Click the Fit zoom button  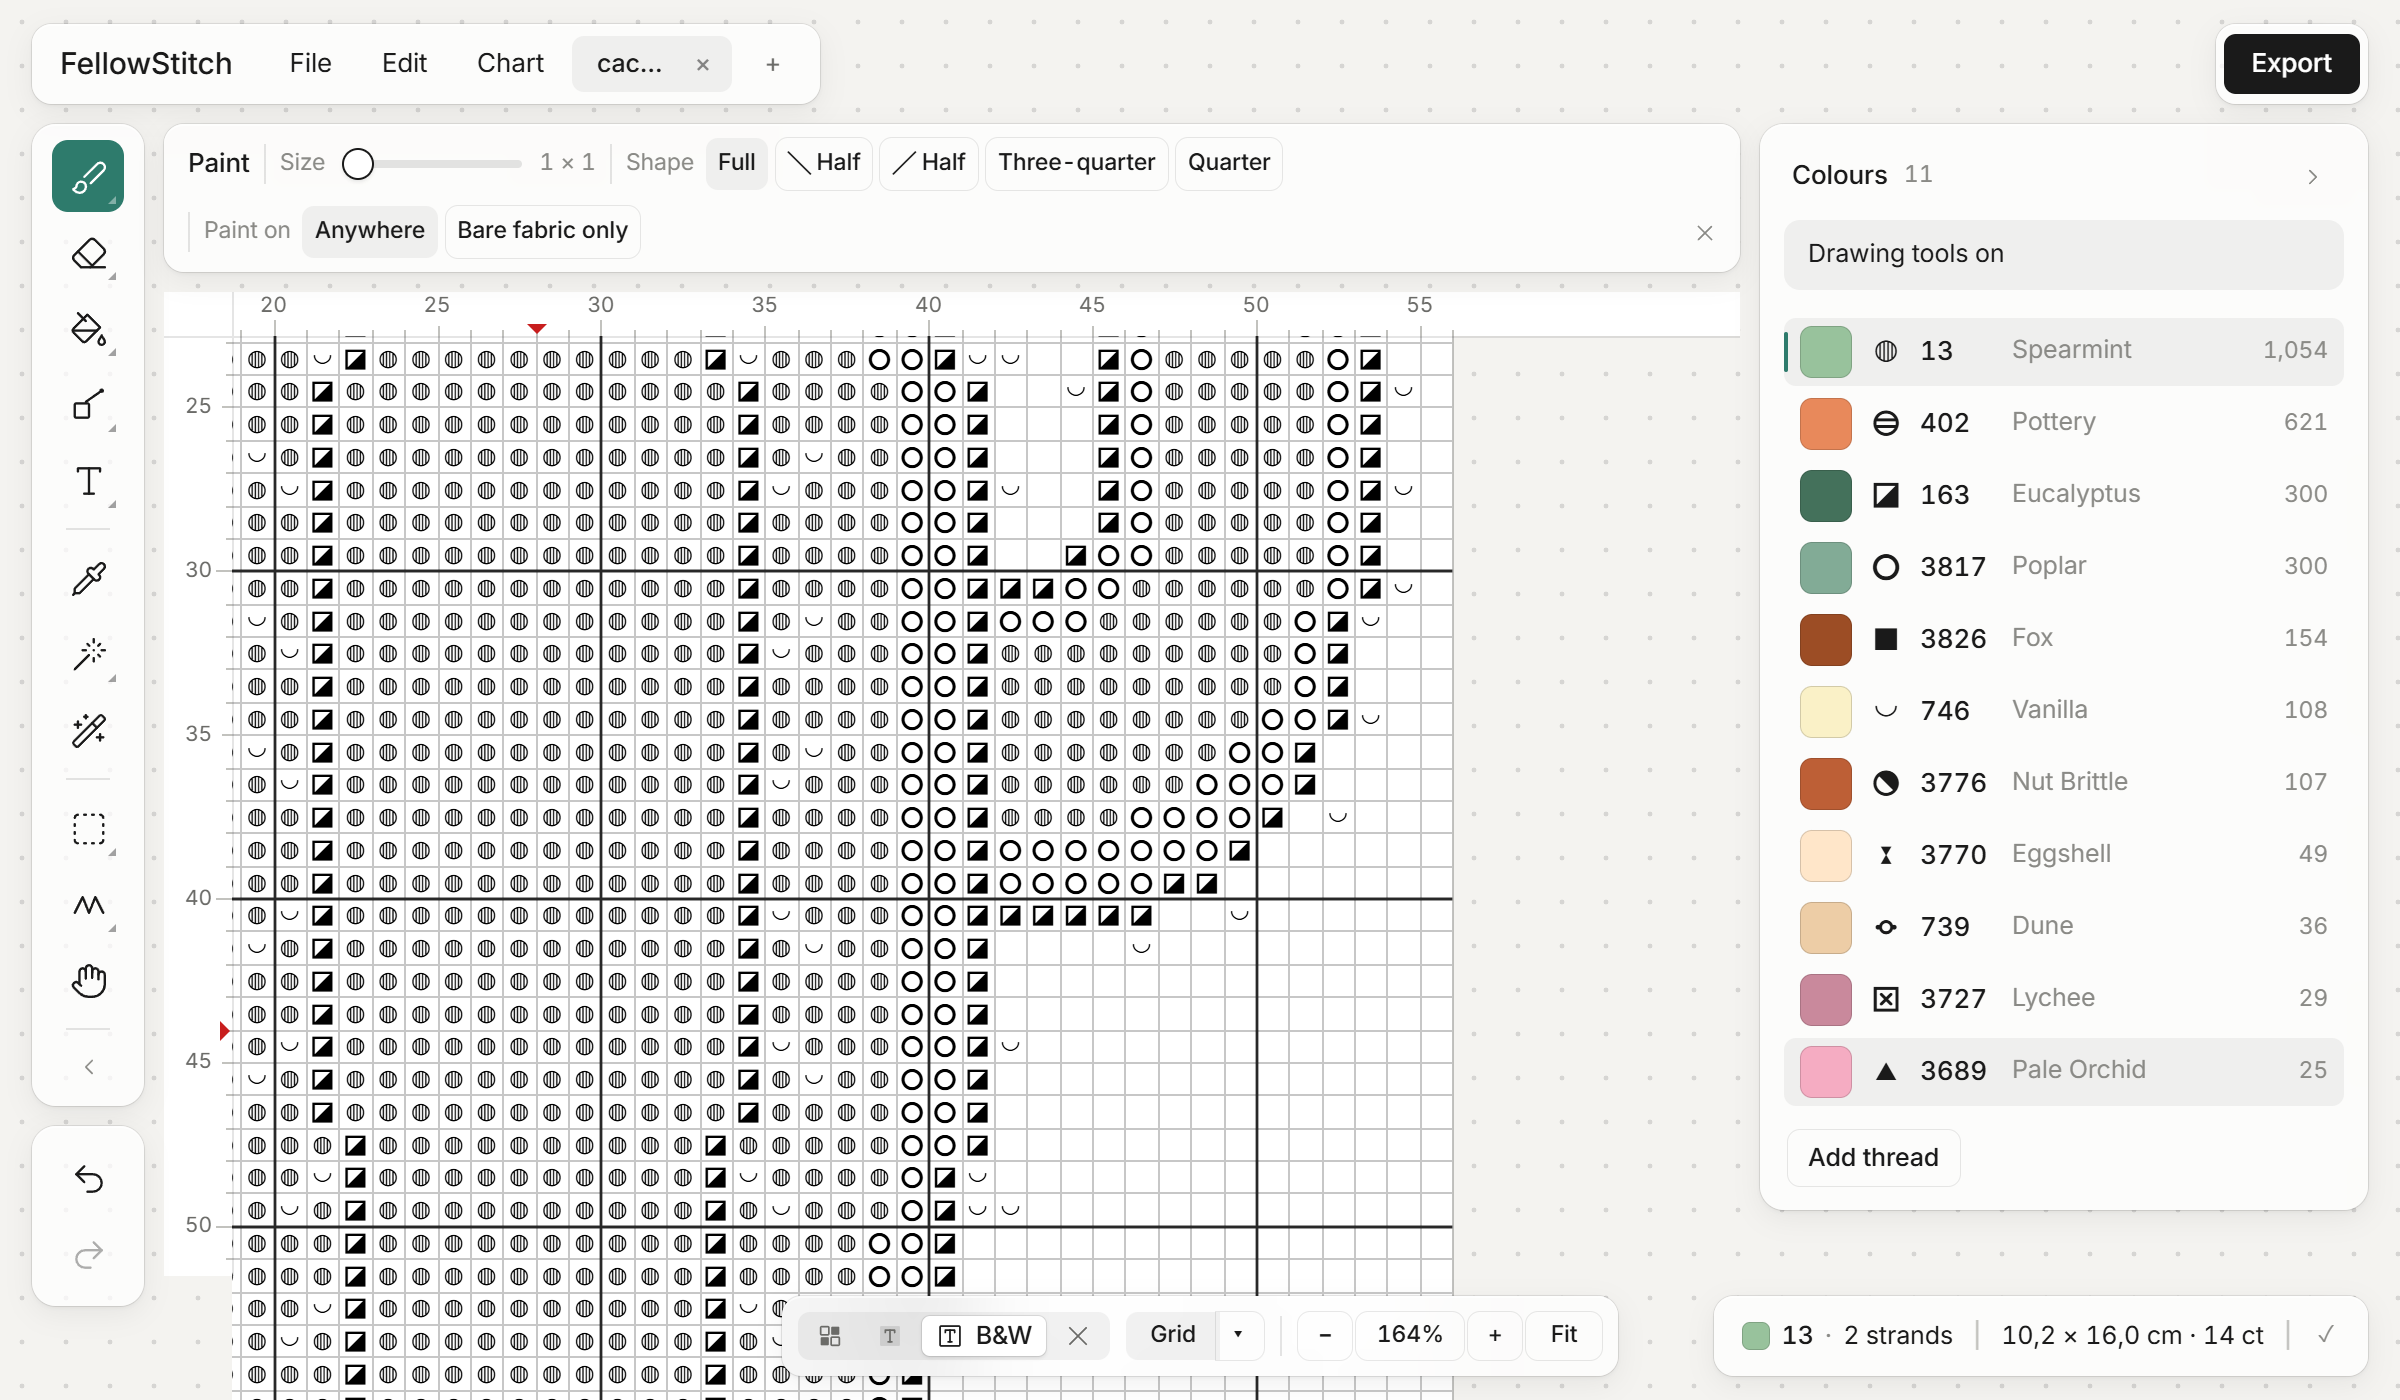coord(1564,1335)
